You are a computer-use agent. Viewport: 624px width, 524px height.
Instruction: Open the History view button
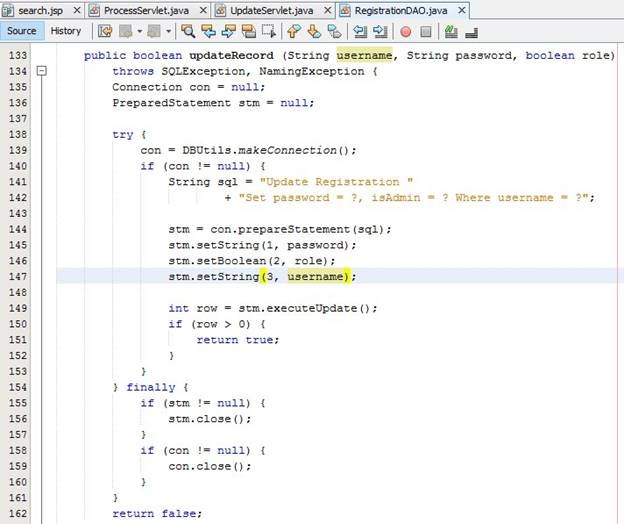[66, 31]
